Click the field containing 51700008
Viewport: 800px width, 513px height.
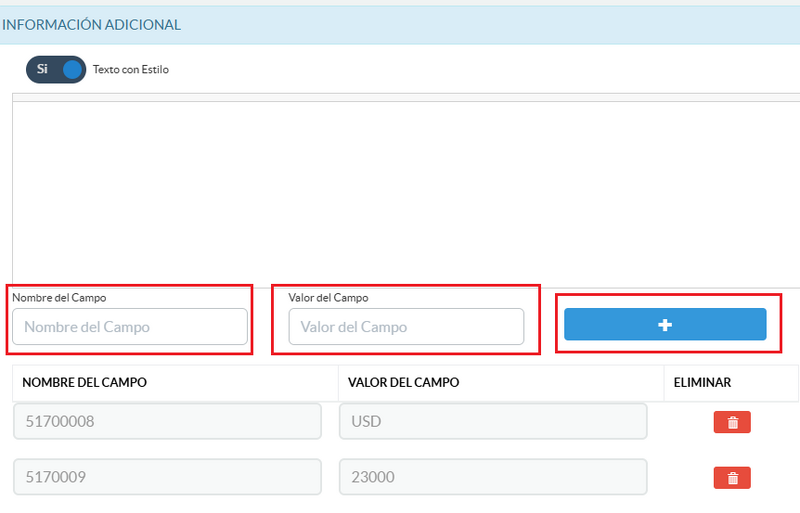[x=167, y=422]
